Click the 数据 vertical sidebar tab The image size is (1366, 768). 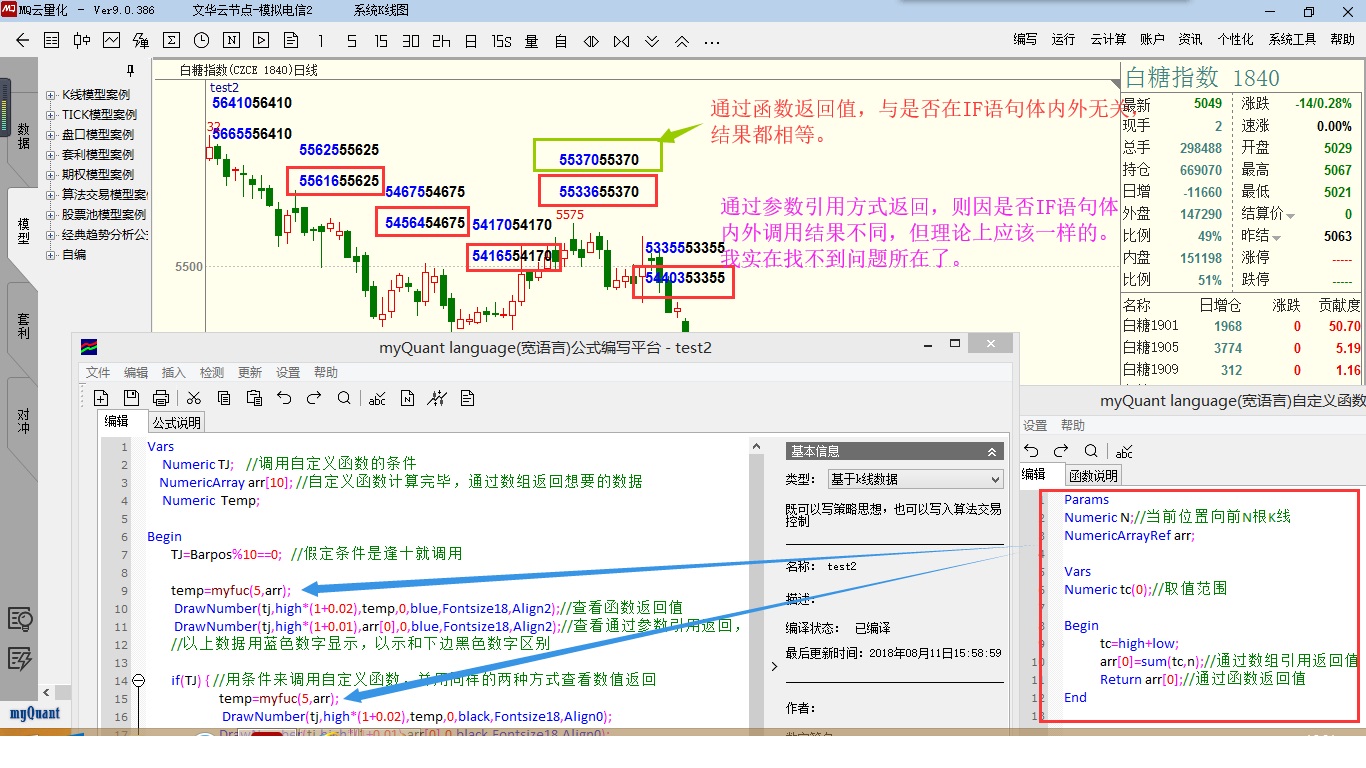coord(23,136)
